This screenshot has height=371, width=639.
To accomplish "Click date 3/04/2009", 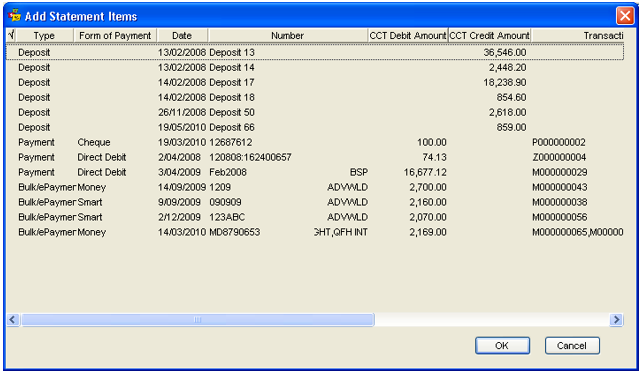I will point(179,172).
